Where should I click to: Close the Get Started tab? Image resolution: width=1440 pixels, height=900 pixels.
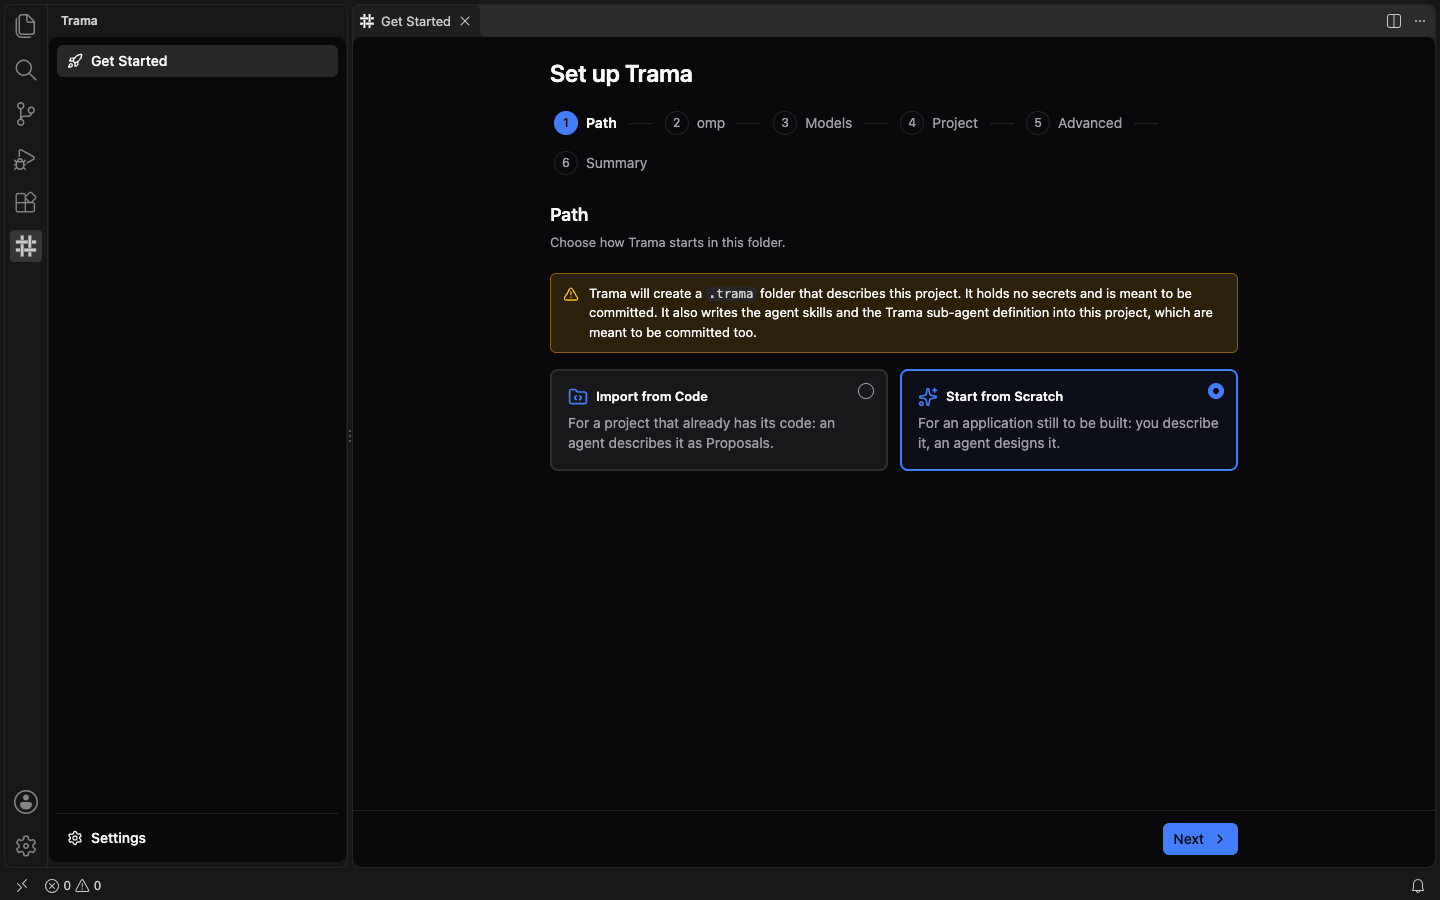465,21
